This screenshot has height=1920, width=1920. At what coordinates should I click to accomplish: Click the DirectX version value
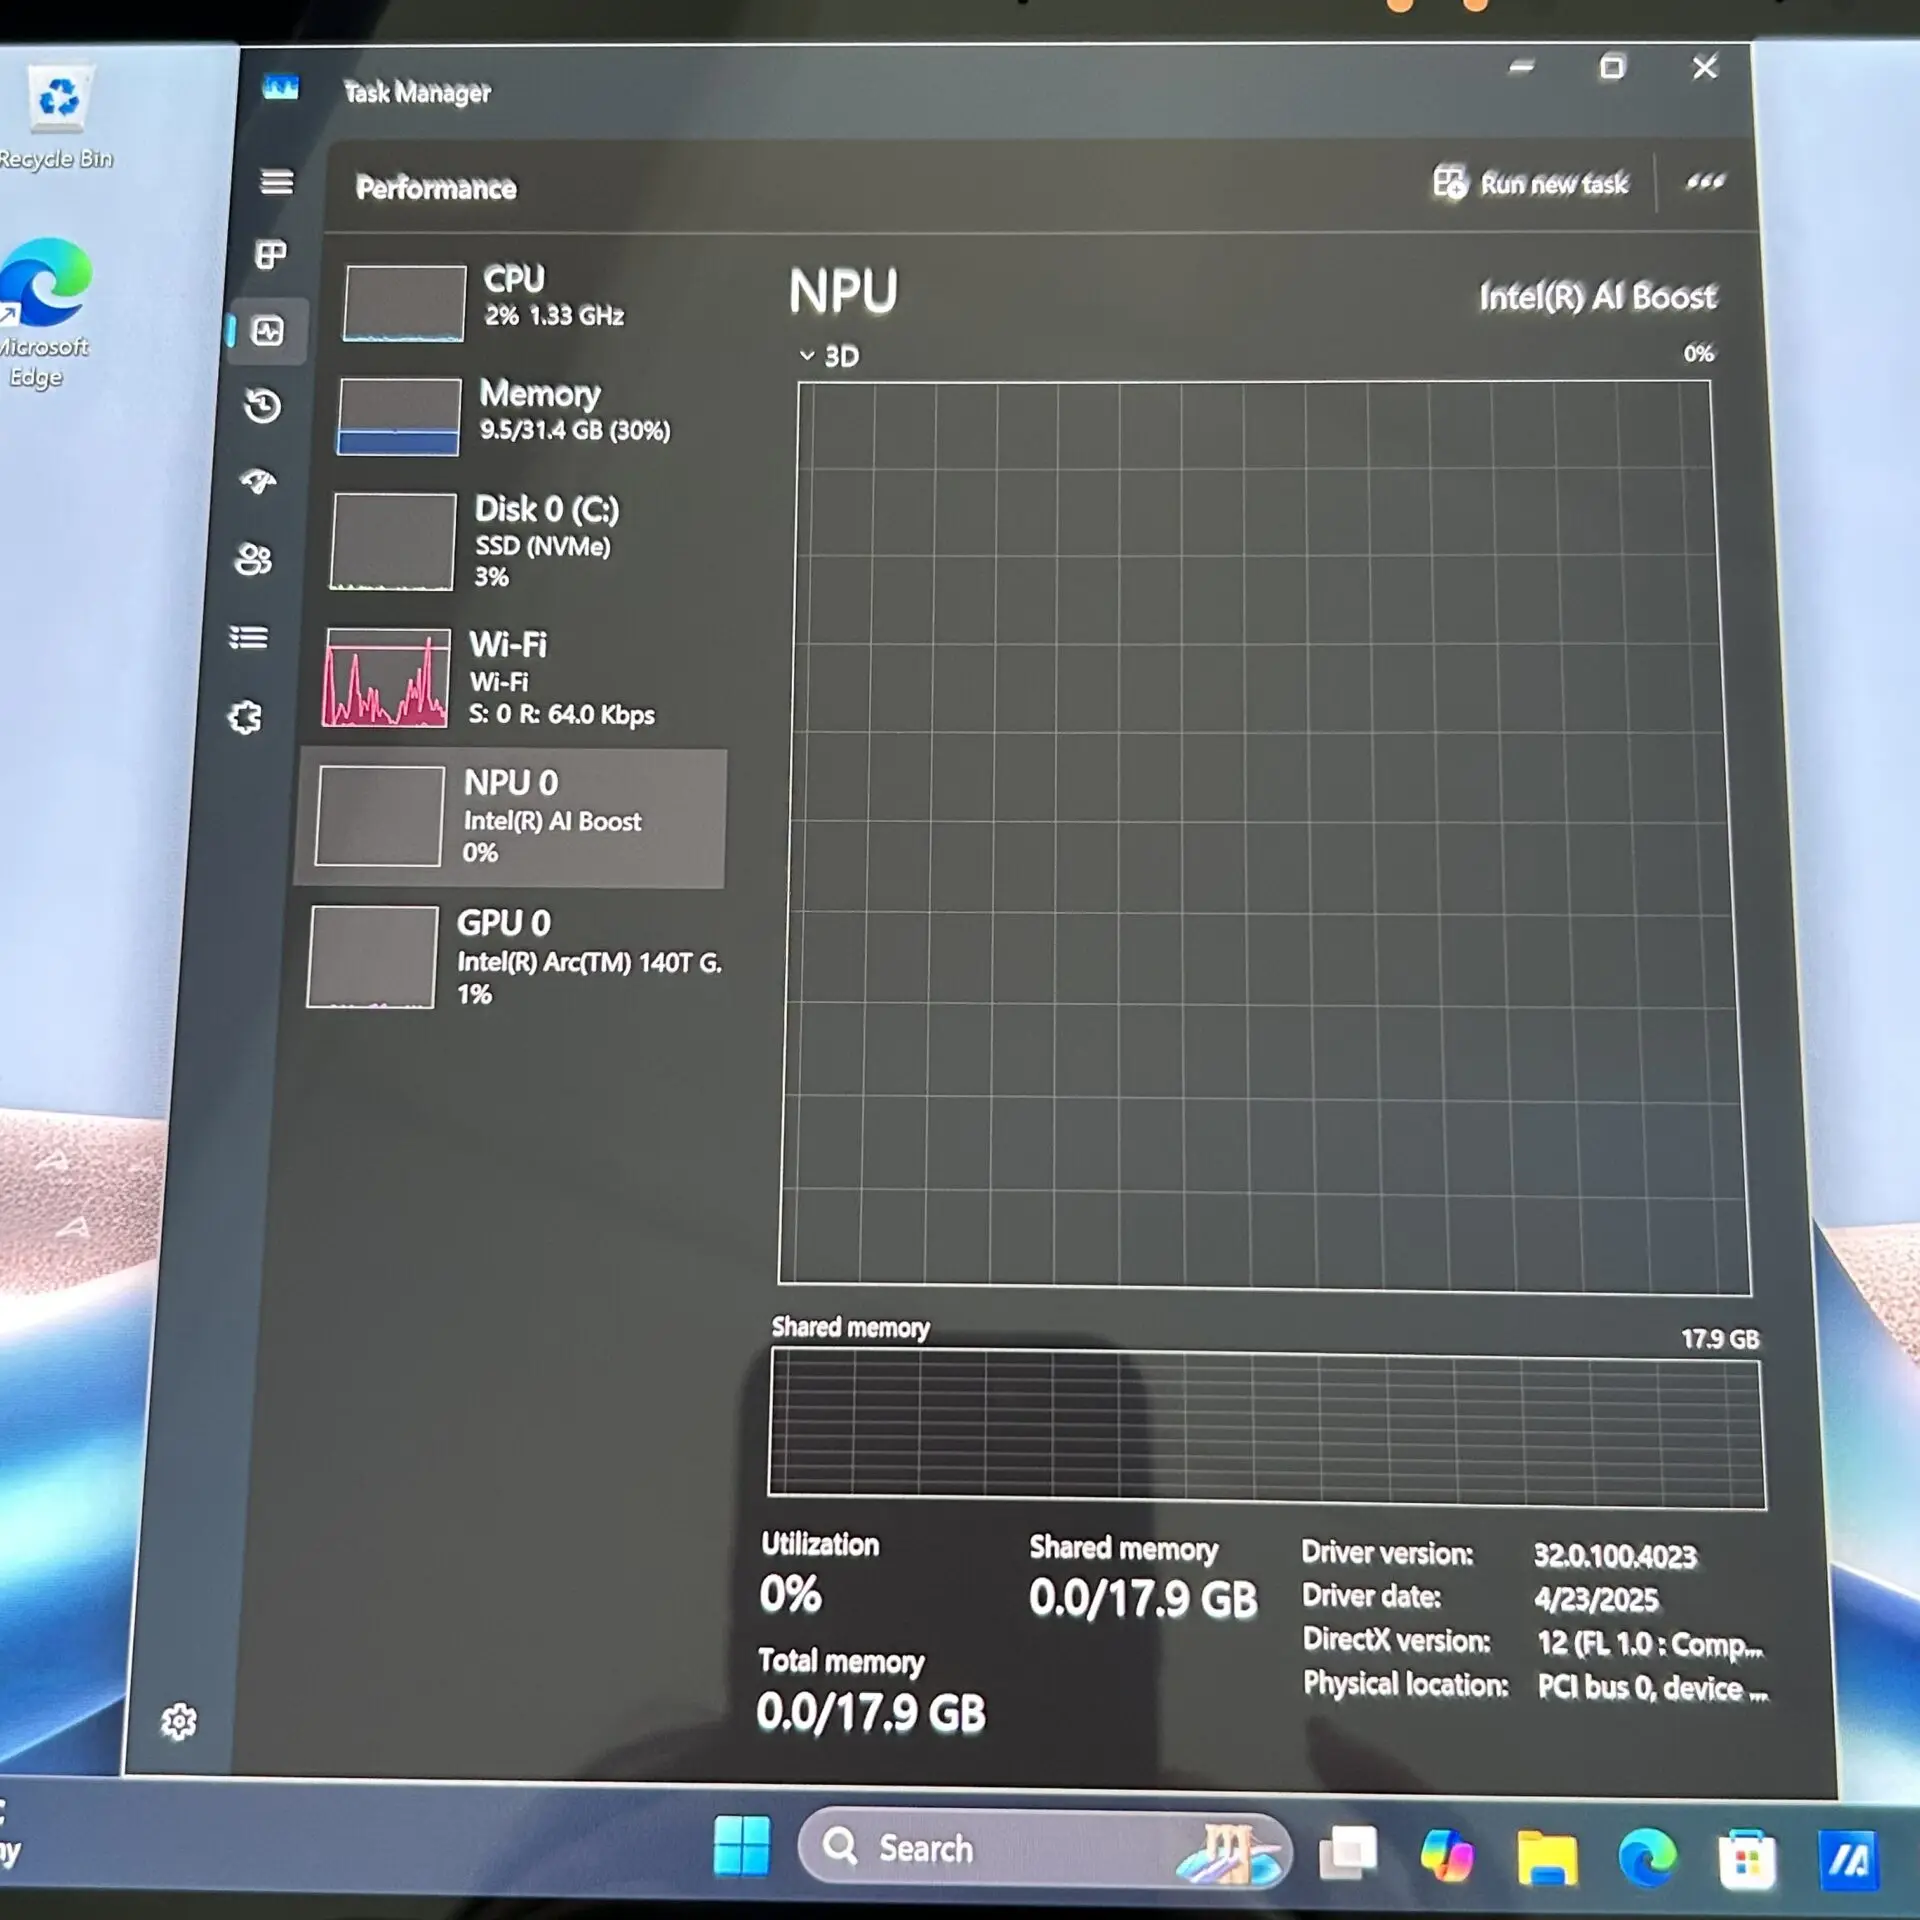pyautogui.click(x=1650, y=1643)
